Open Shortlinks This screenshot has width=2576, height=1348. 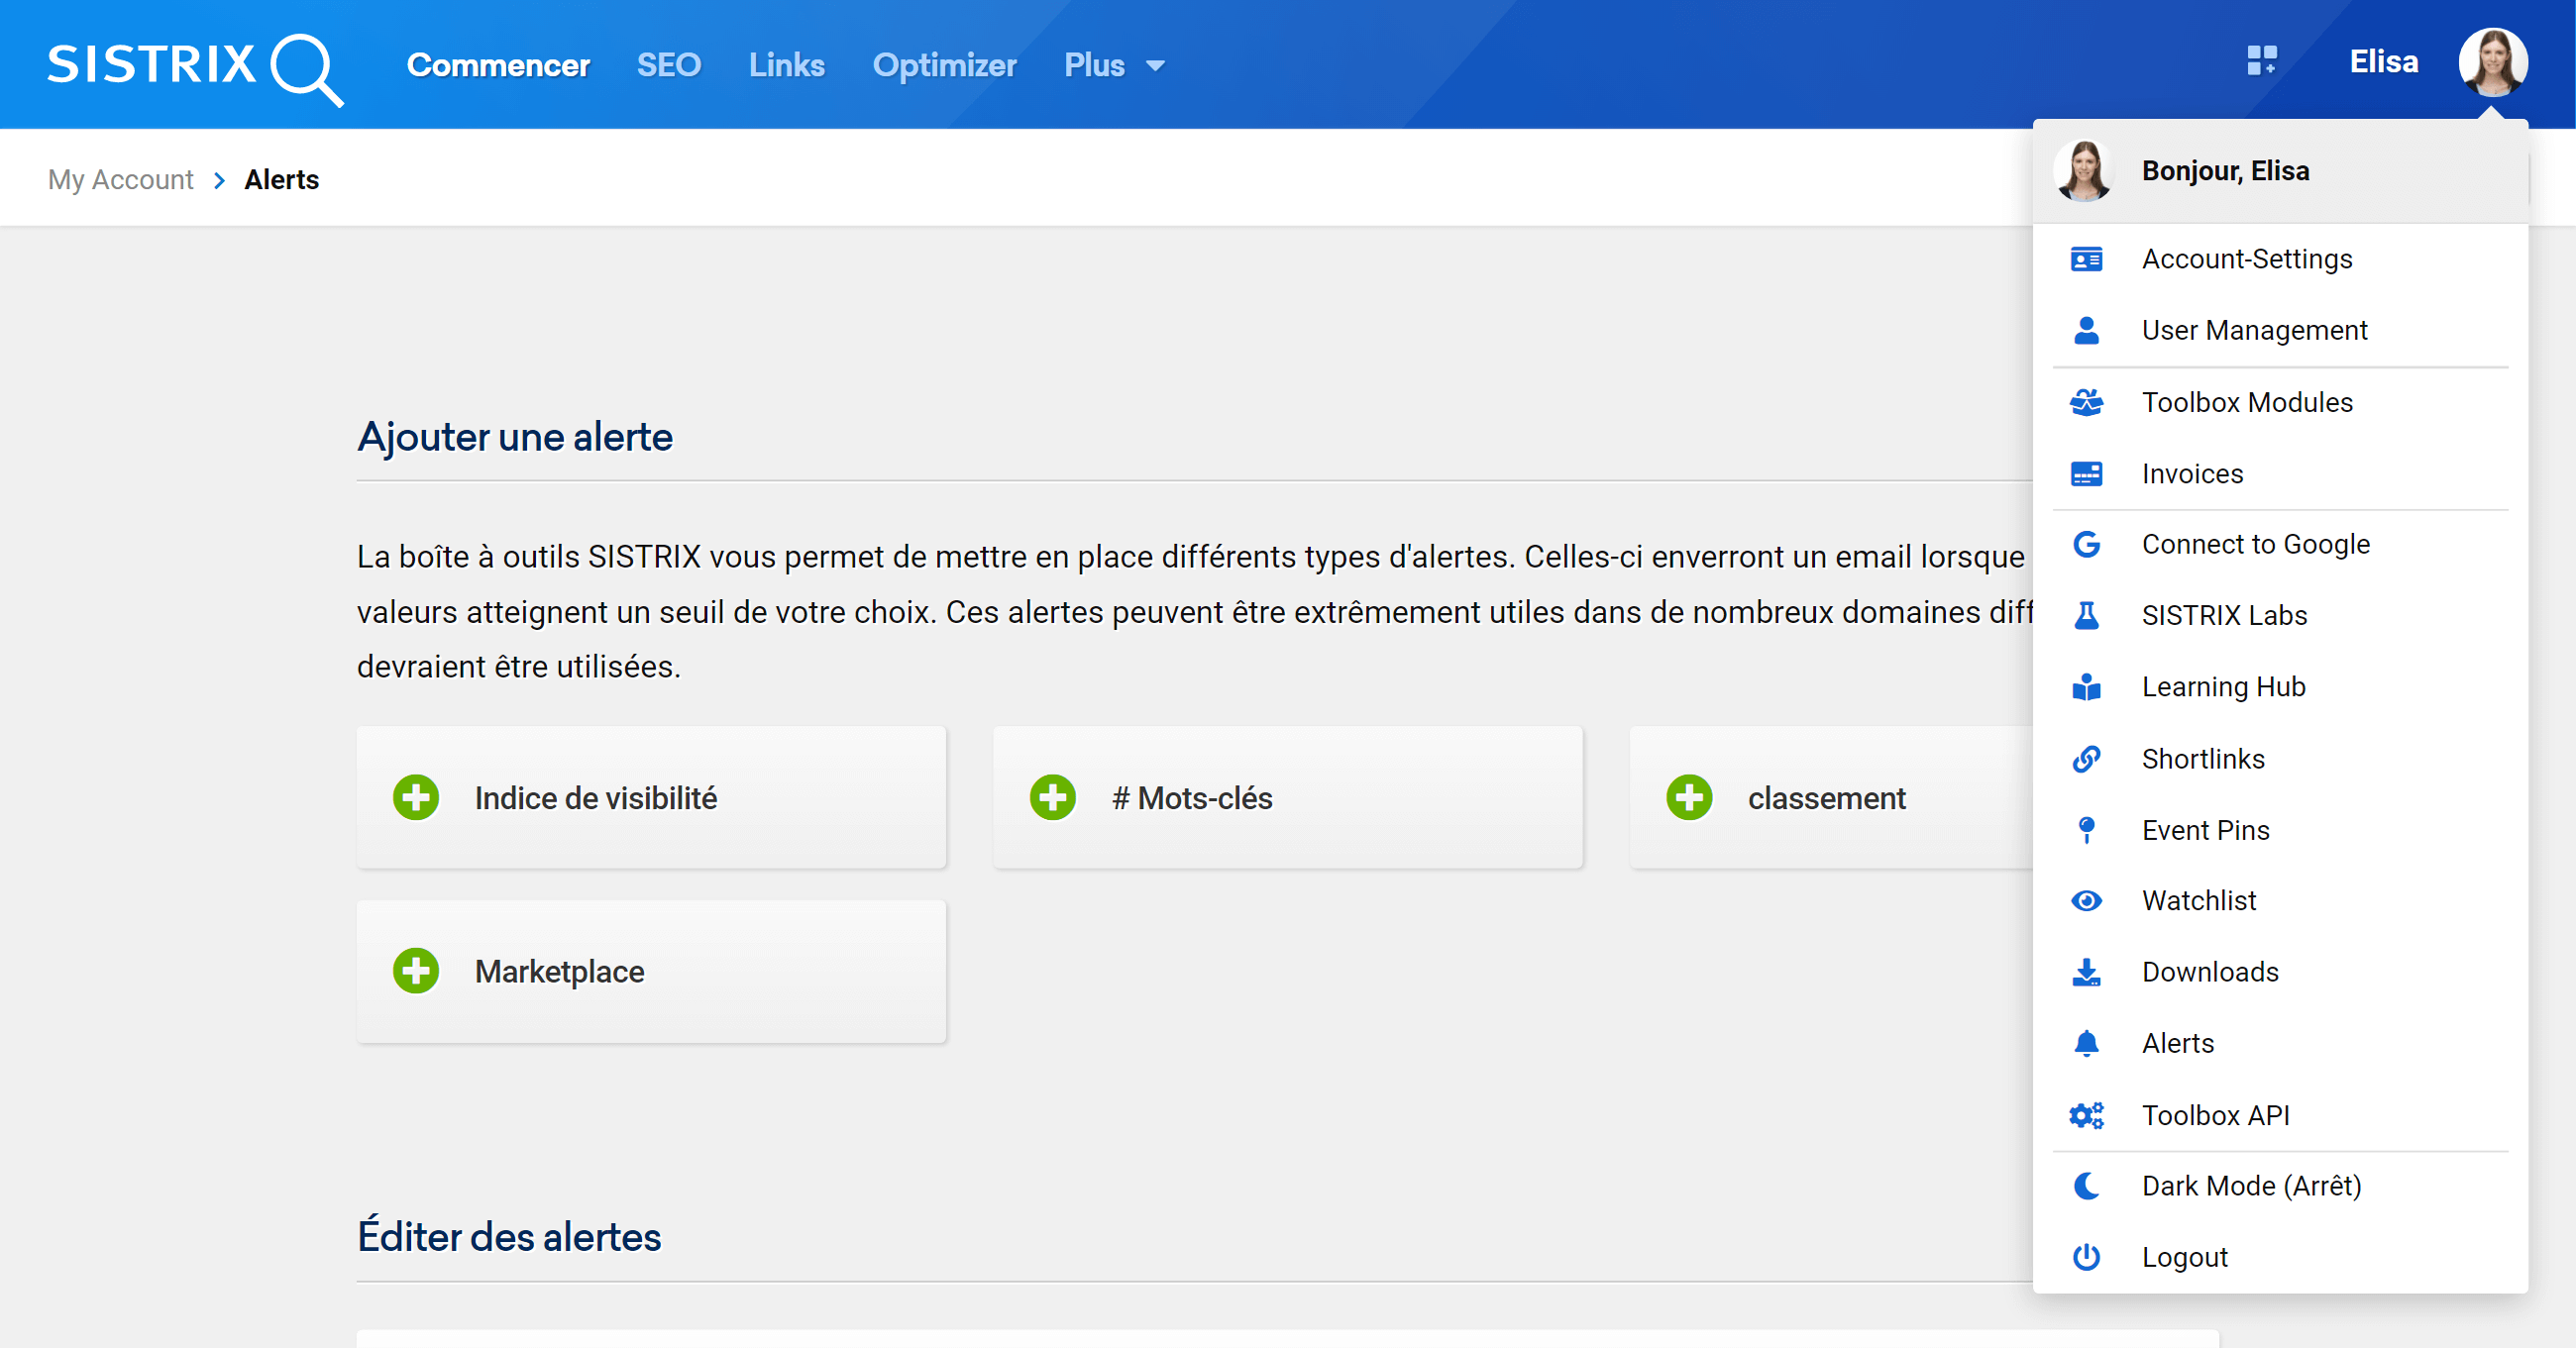(x=2280, y=759)
